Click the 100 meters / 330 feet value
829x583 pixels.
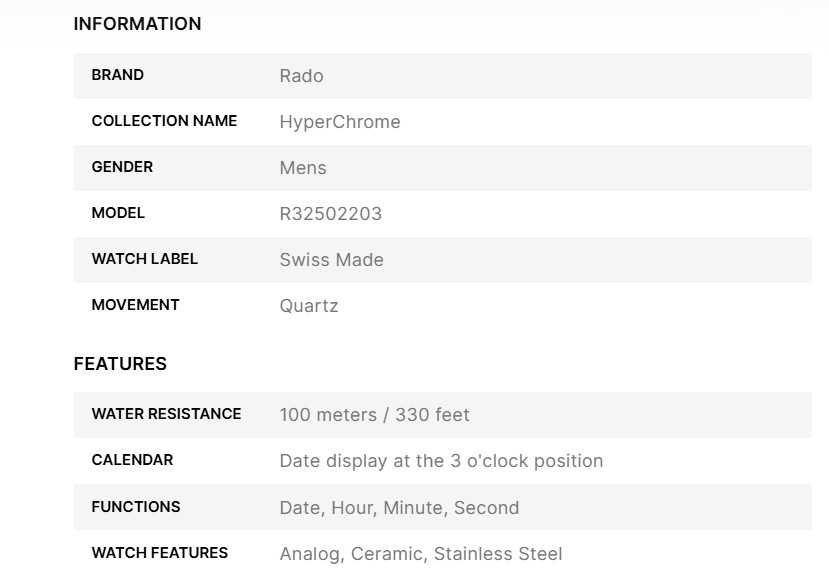click(x=374, y=415)
